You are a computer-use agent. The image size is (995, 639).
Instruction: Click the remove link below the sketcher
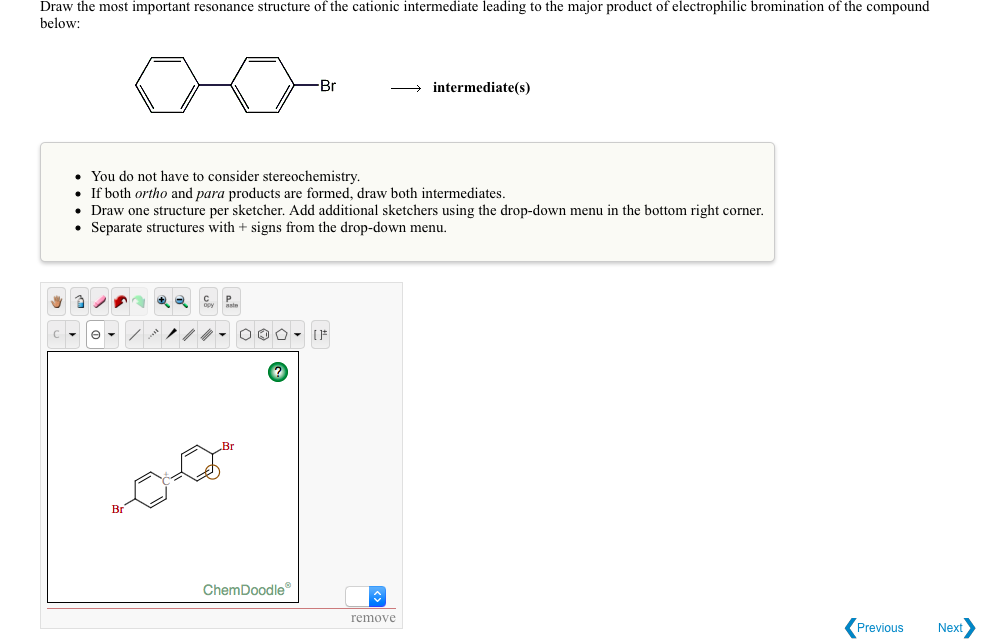click(373, 617)
